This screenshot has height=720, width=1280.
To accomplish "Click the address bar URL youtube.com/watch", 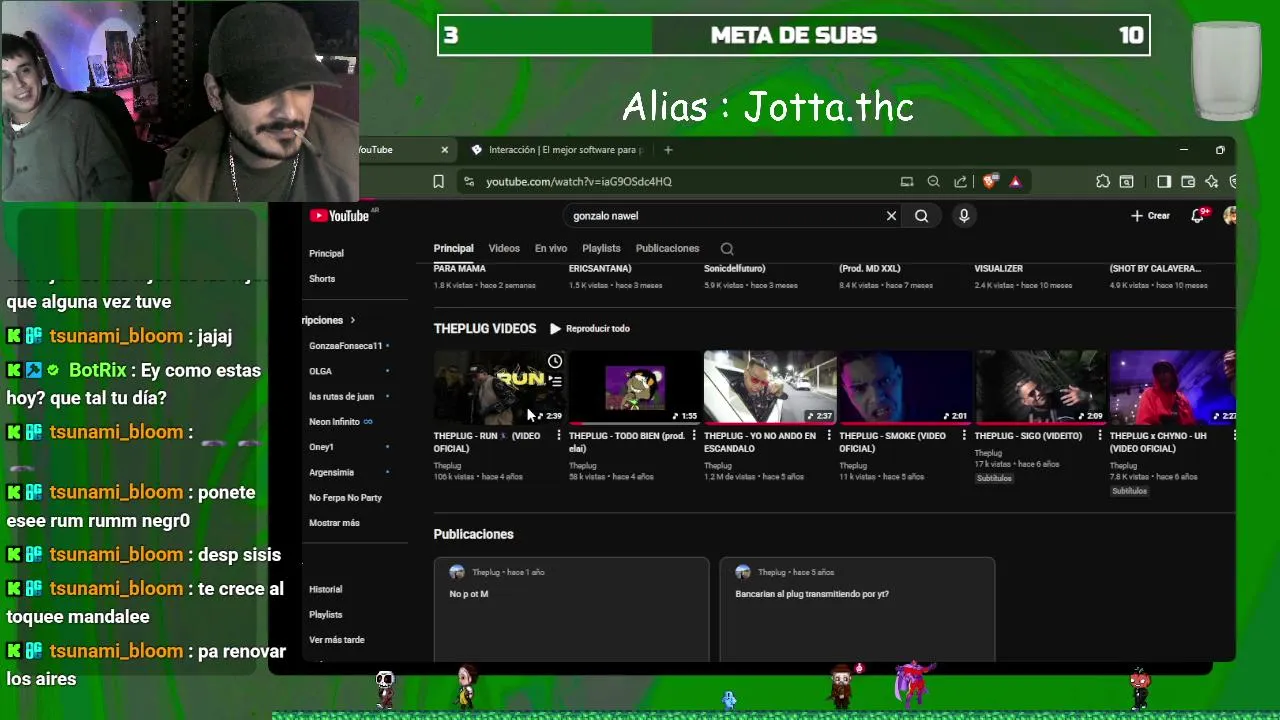I will click(x=579, y=182).
